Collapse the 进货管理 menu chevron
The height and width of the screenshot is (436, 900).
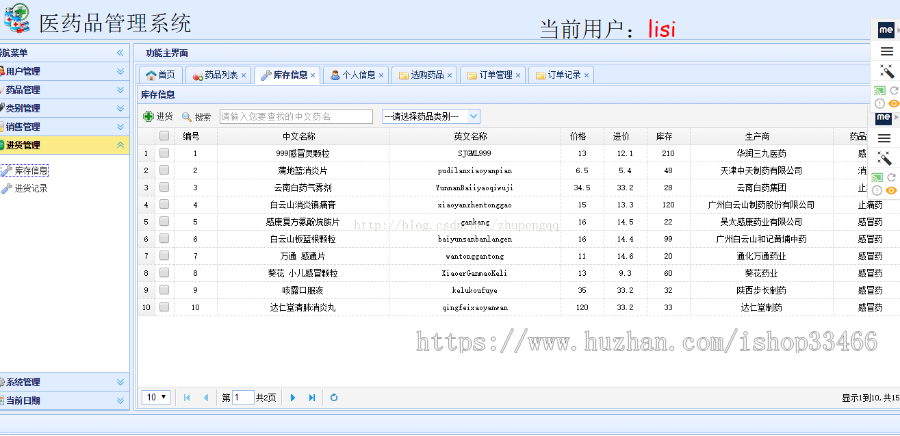(x=120, y=145)
